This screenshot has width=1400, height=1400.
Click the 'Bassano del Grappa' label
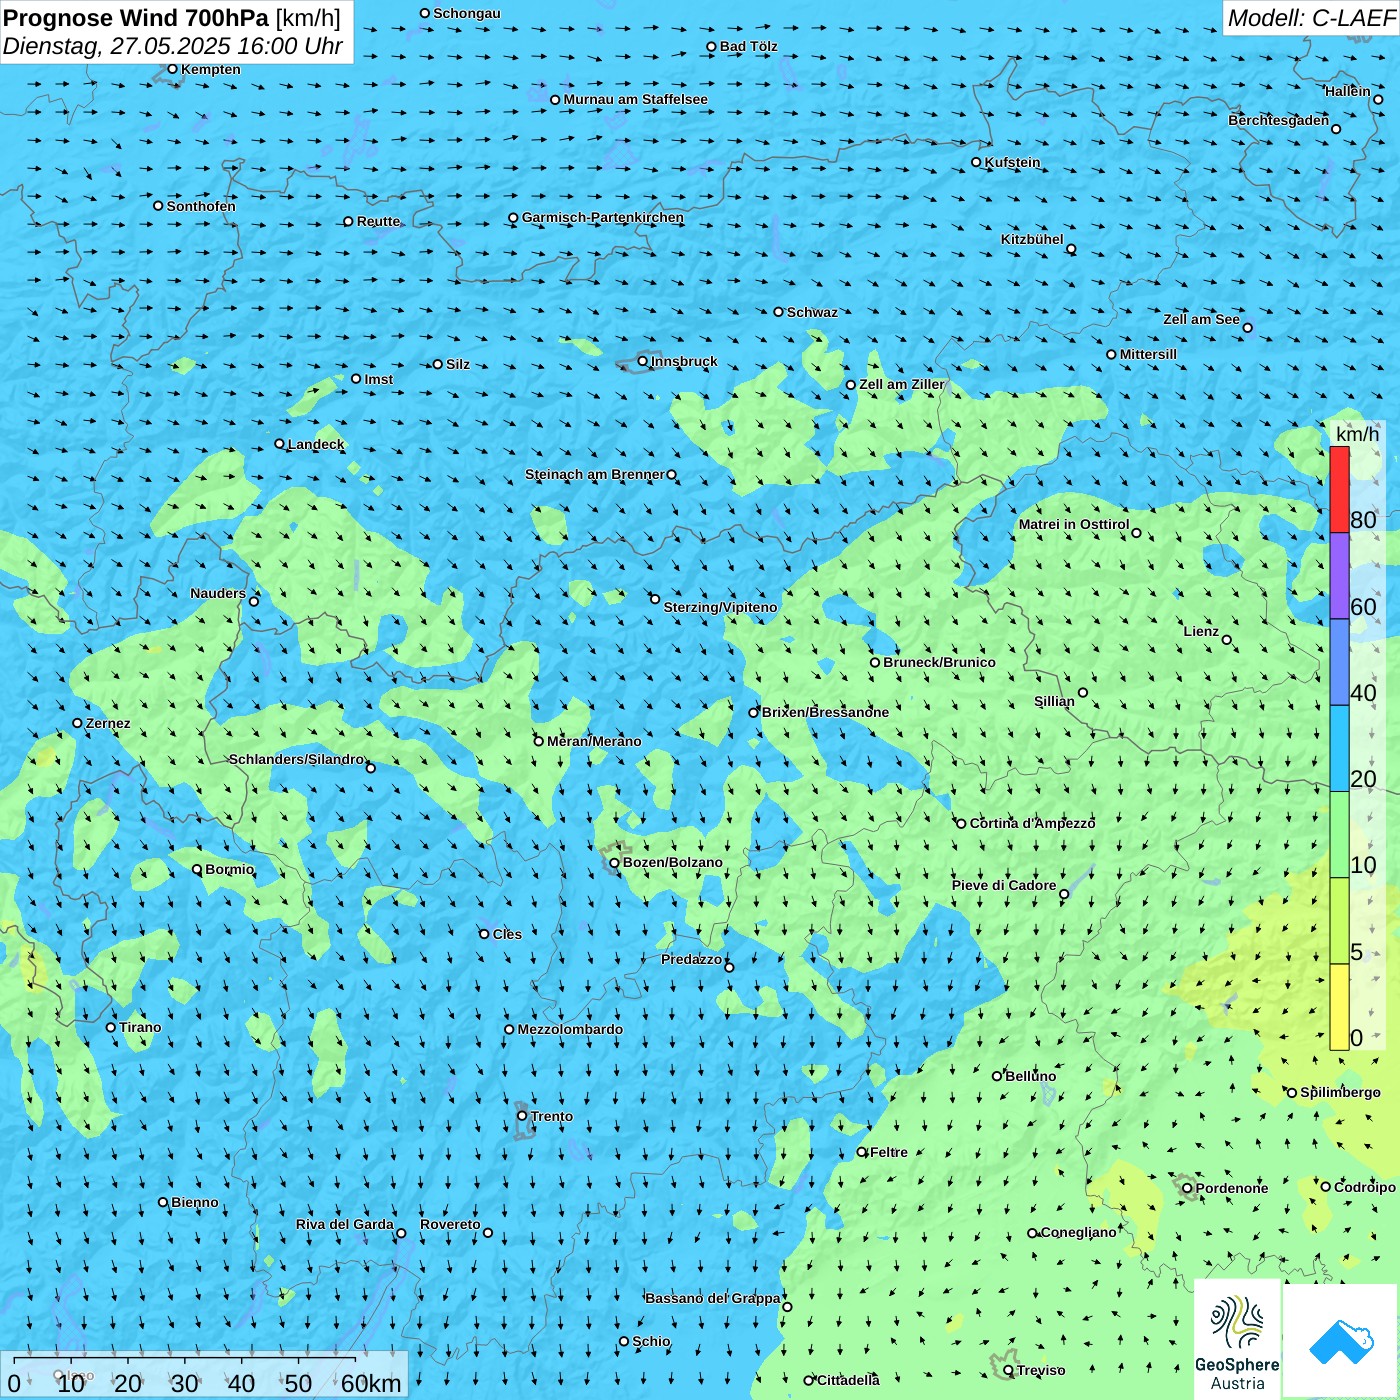(x=713, y=1298)
